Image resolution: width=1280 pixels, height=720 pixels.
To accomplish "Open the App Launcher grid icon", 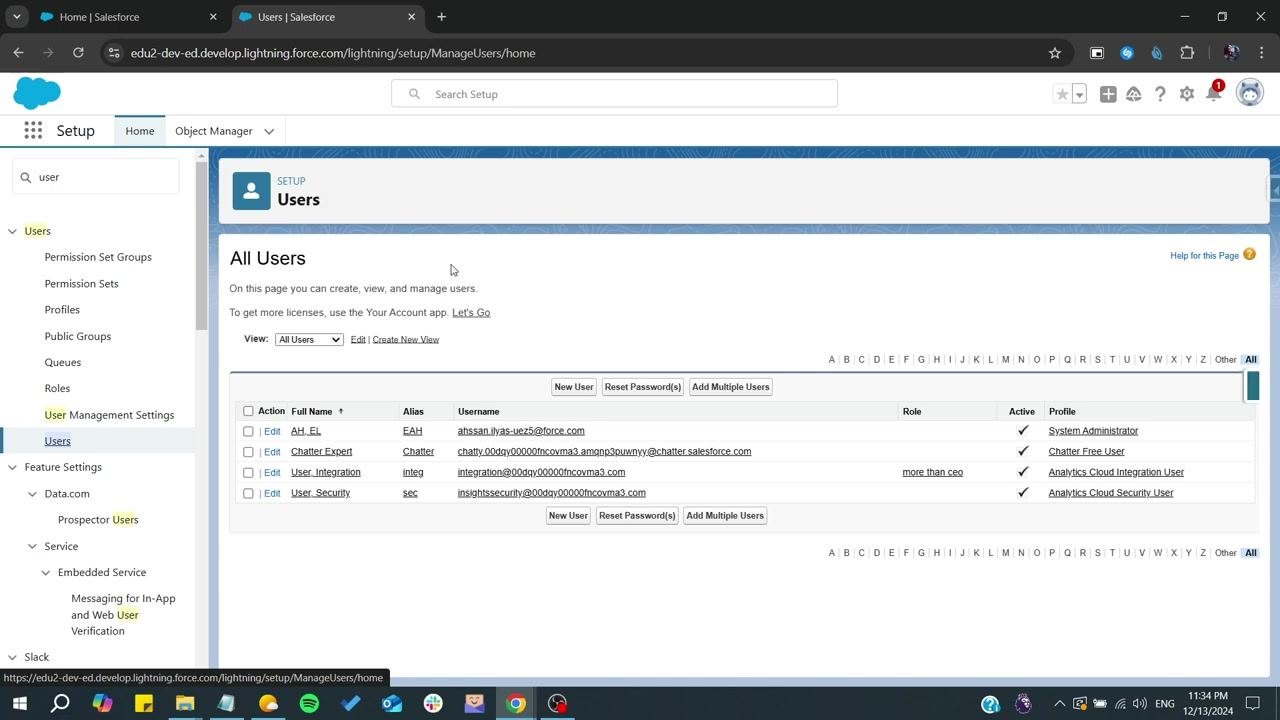I will coord(33,131).
